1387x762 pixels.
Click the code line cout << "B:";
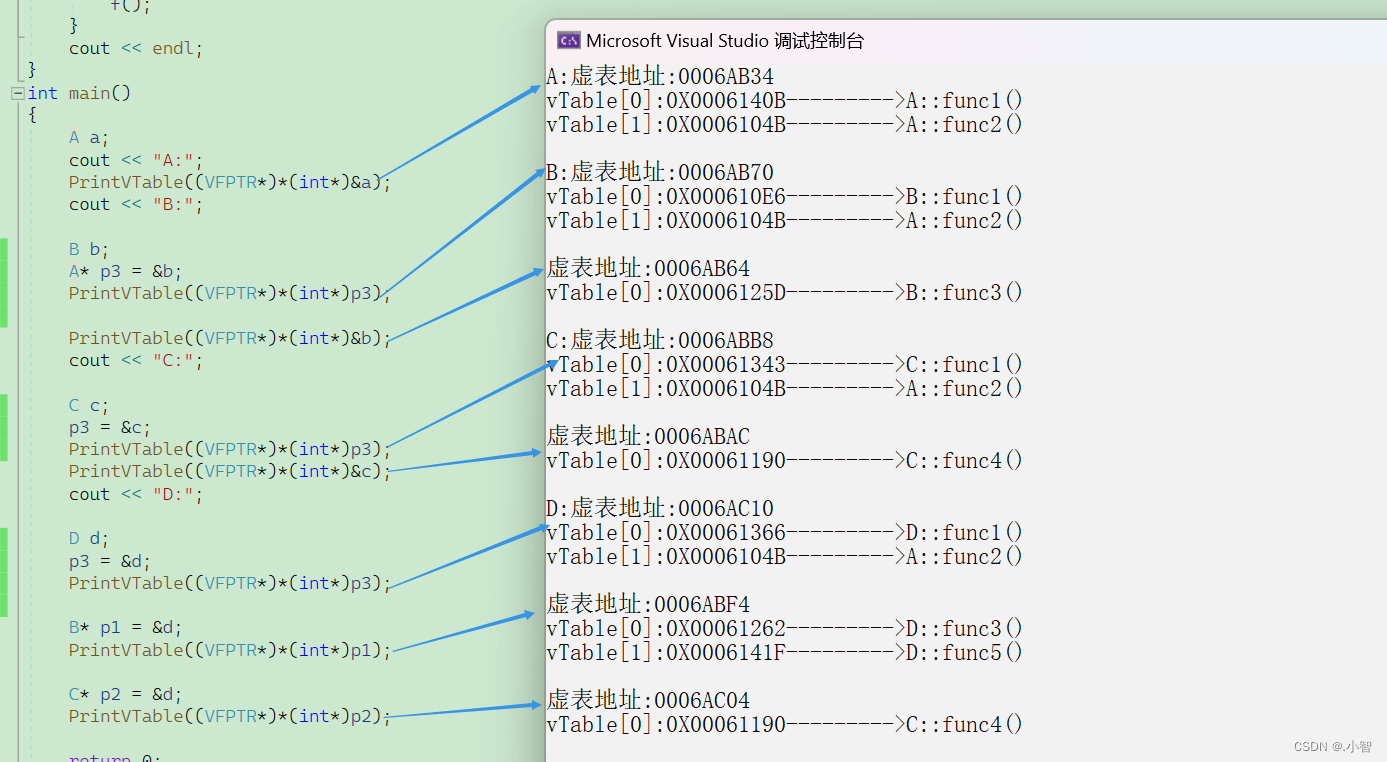tap(136, 204)
